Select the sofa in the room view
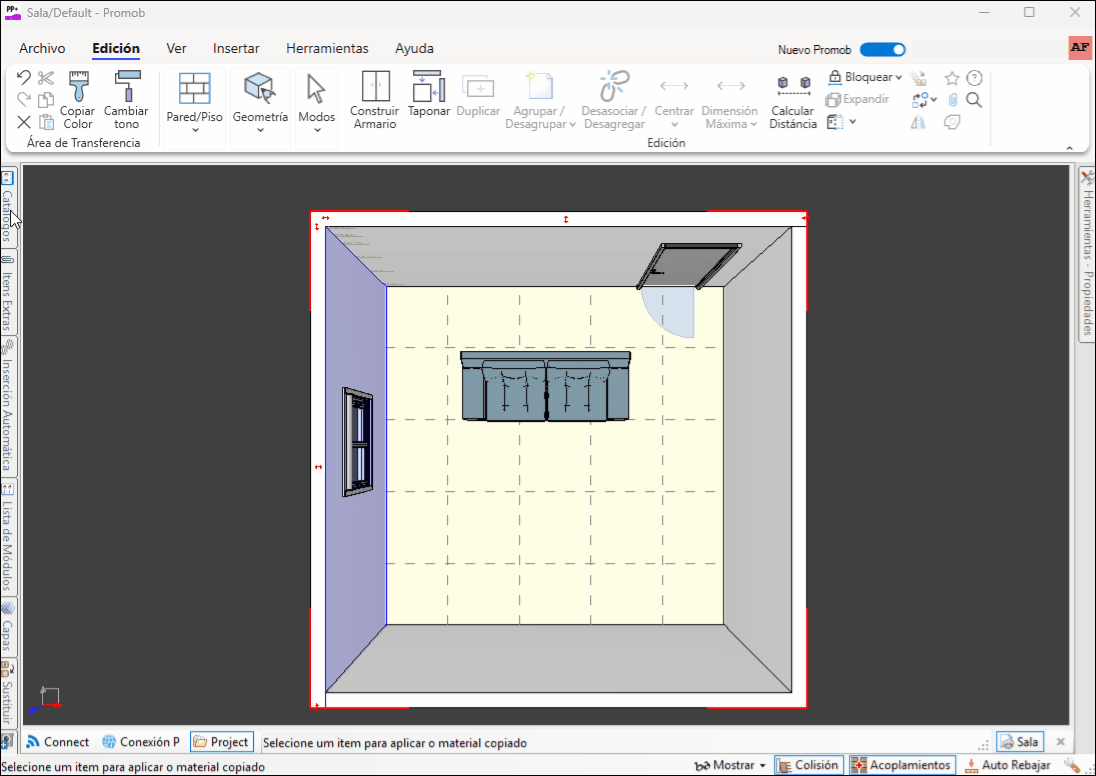 click(545, 386)
